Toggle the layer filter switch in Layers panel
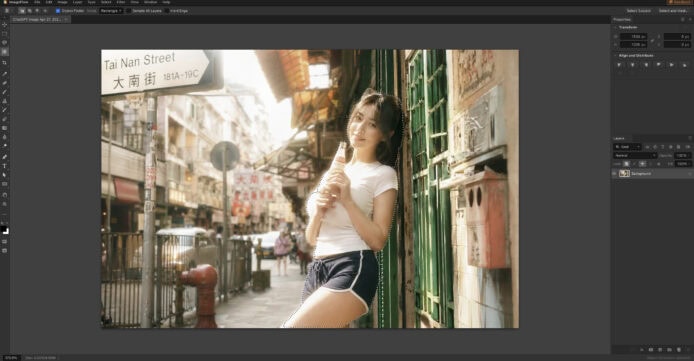This screenshot has width=694, height=361. tap(688, 147)
